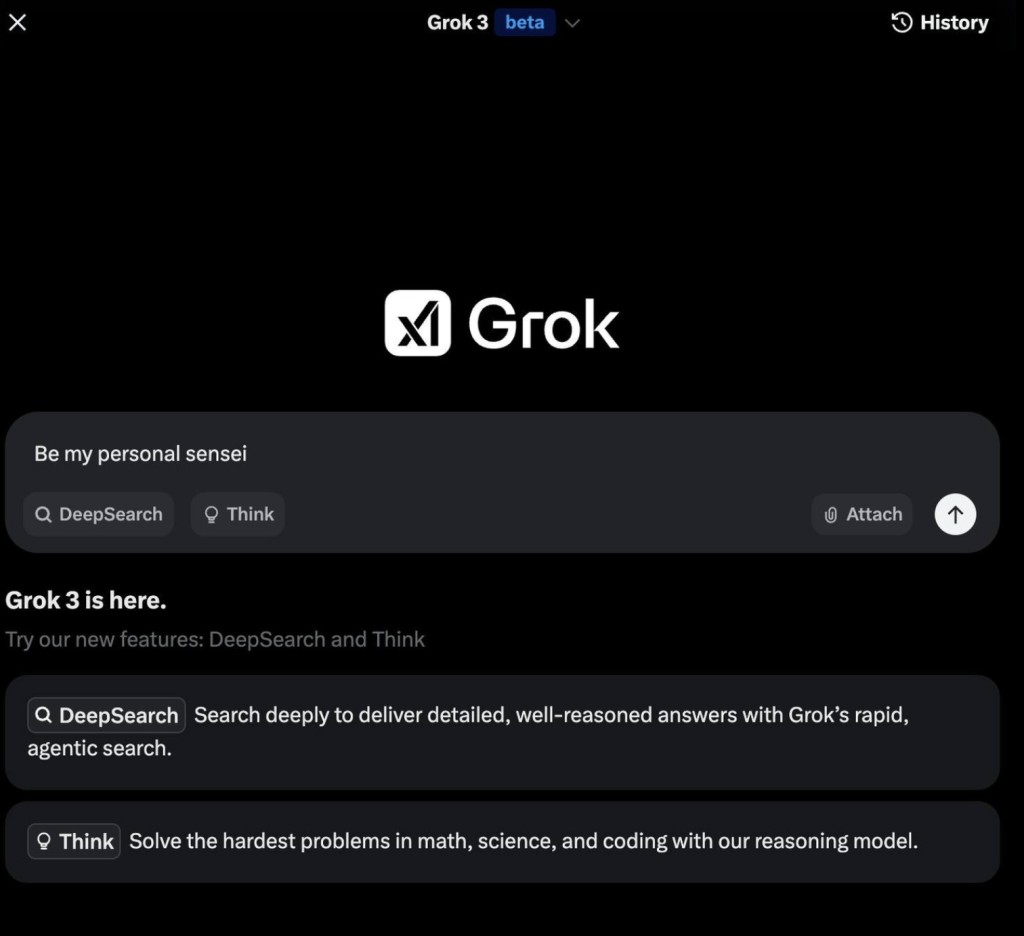Image resolution: width=1024 pixels, height=936 pixels.
Task: Click the magnifier icon in the DeepSearch feature card
Action: [43, 716]
